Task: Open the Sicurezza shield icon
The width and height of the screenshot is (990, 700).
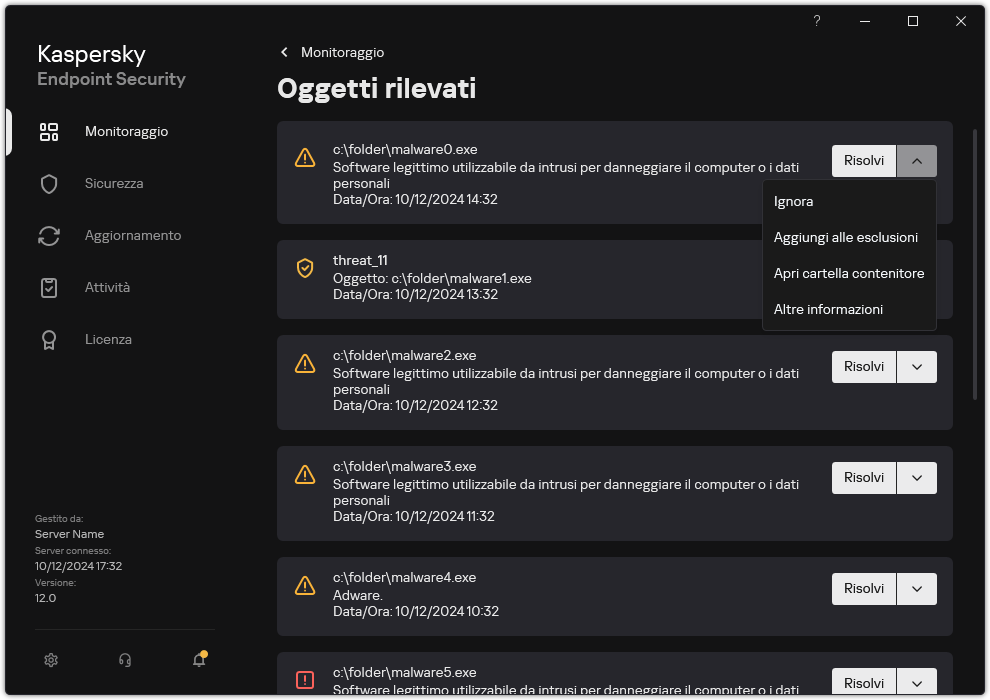Action: click(49, 183)
